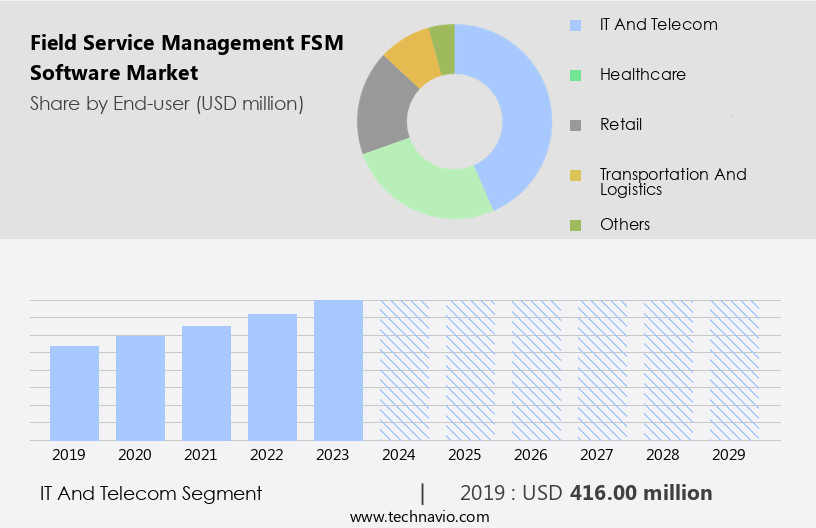The height and width of the screenshot is (528, 816).
Task: Click the Others legend olive swatch
Action: pos(575,225)
